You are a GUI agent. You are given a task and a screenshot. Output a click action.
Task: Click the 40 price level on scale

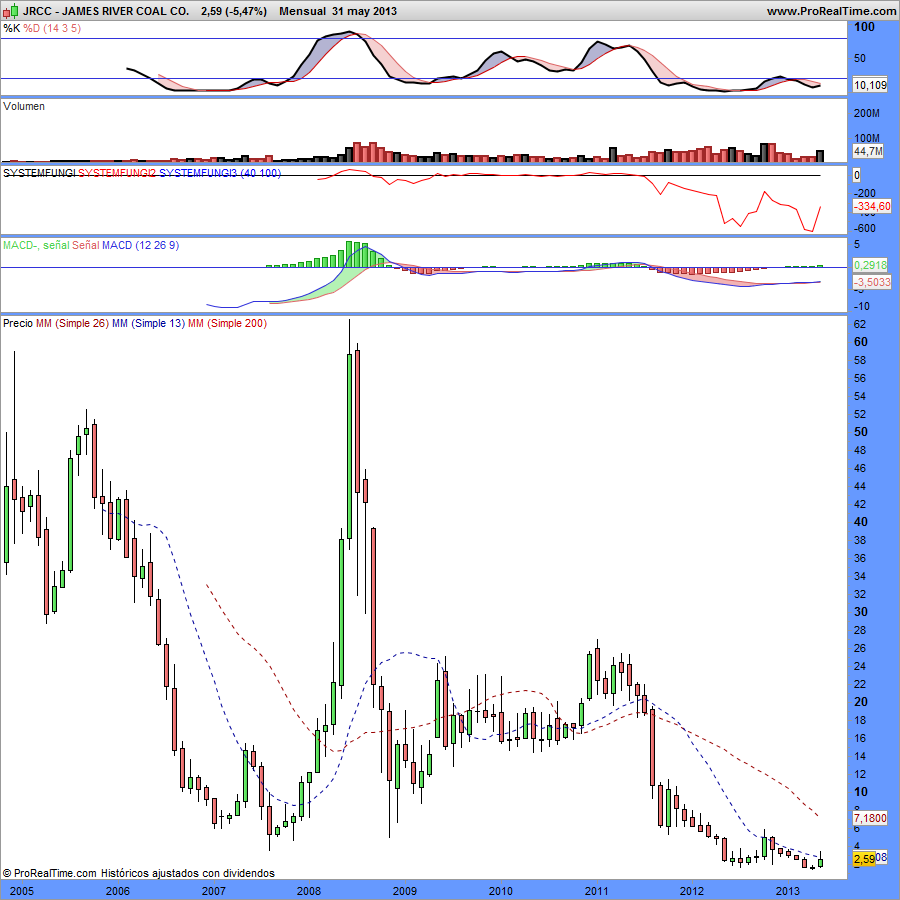(861, 522)
